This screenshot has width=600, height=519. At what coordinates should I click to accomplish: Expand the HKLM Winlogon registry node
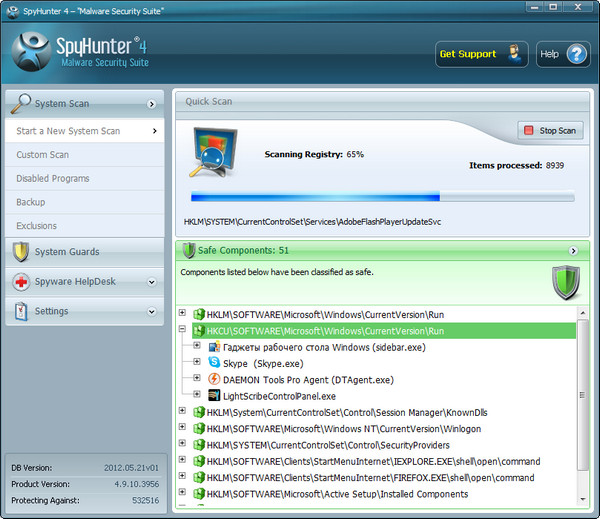coord(182,428)
